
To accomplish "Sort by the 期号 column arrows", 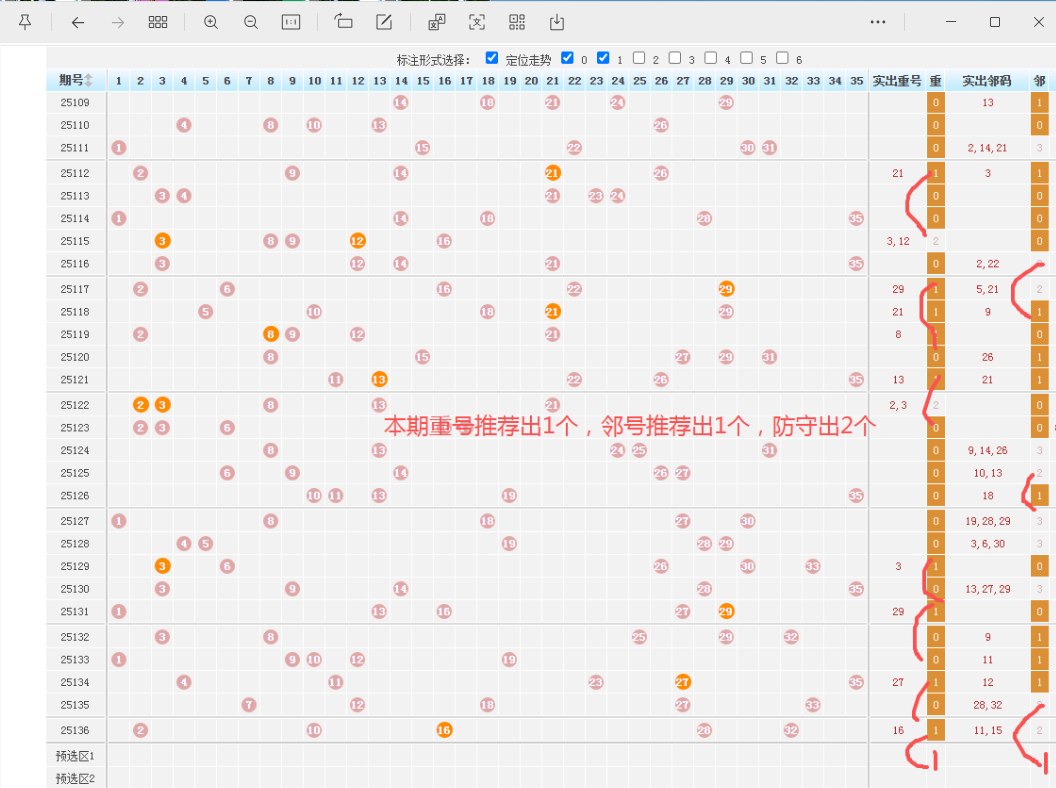I will coord(89,81).
